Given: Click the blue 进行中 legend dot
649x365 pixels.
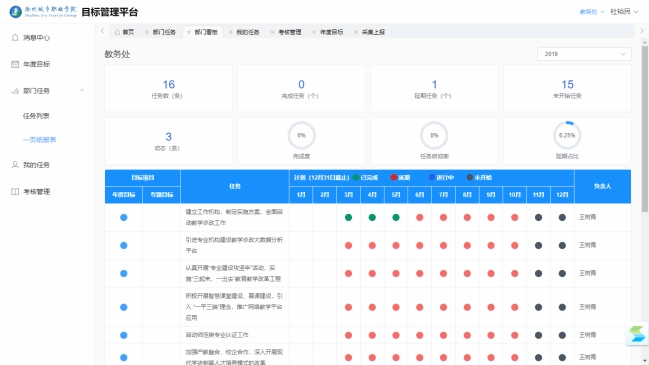Looking at the screenshot, I should 432,178.
